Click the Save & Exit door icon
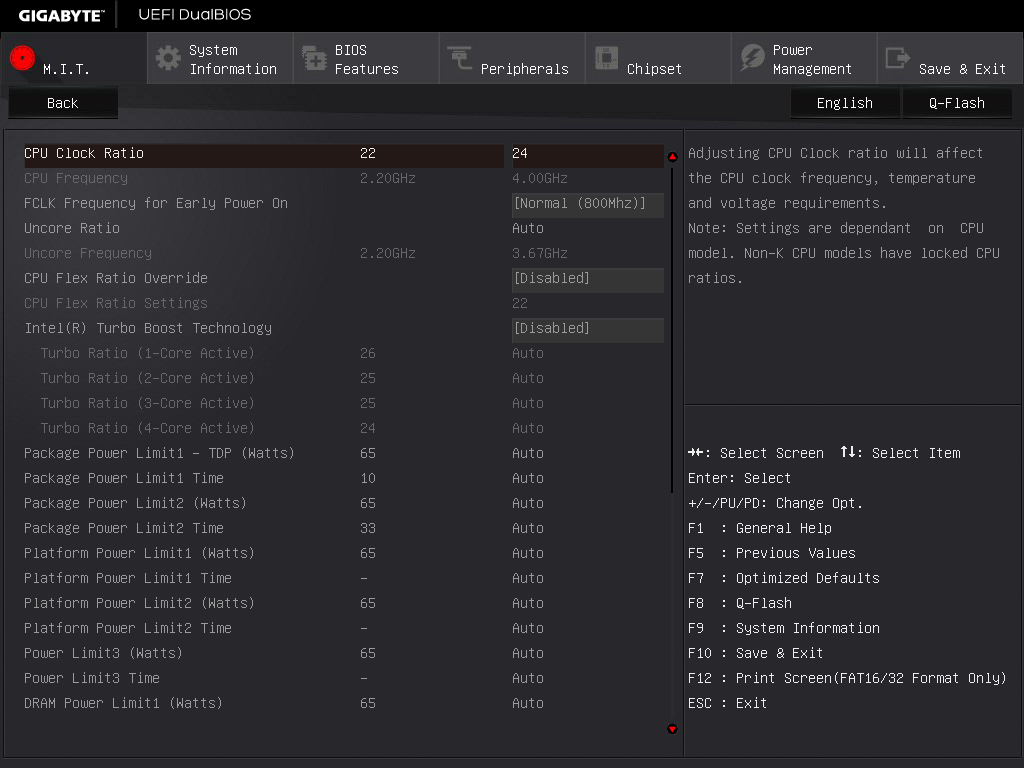Viewport: 1024px width, 768px height. (897, 58)
